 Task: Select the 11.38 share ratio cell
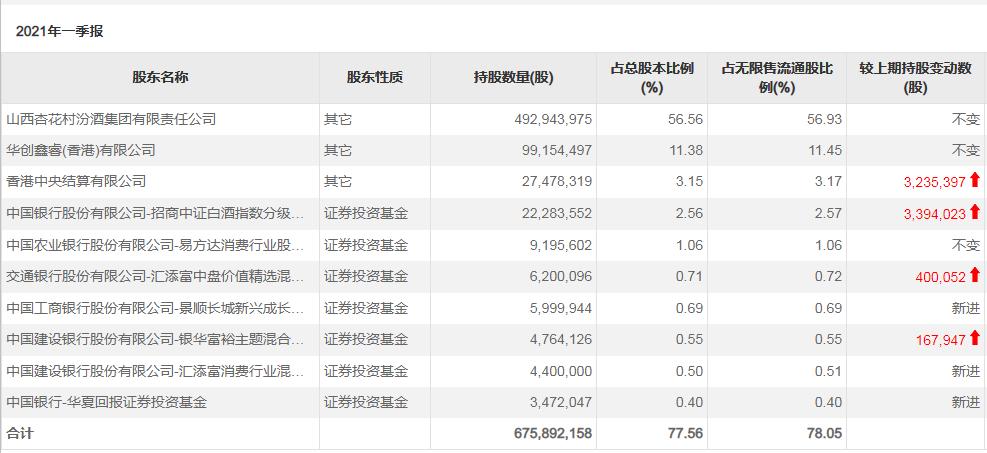point(686,150)
